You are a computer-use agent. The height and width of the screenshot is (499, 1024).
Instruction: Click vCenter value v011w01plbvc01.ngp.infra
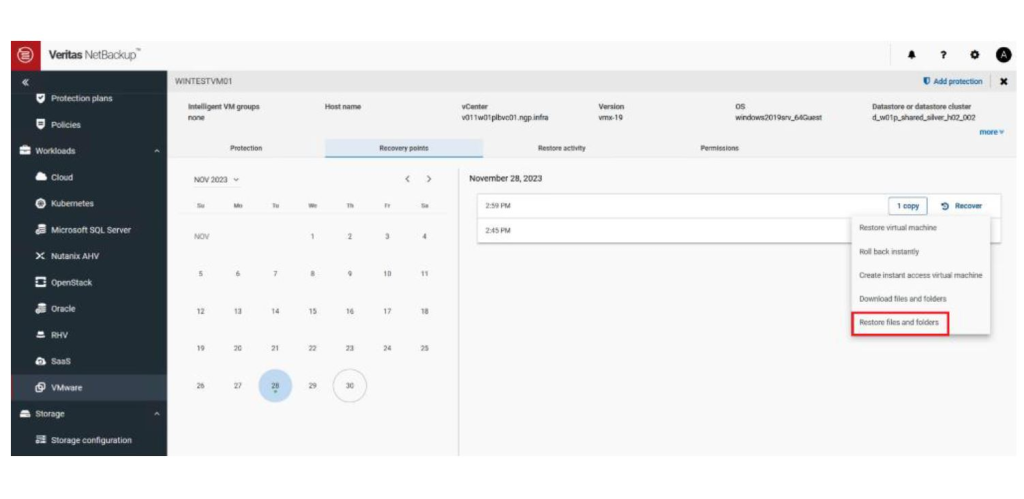click(504, 118)
